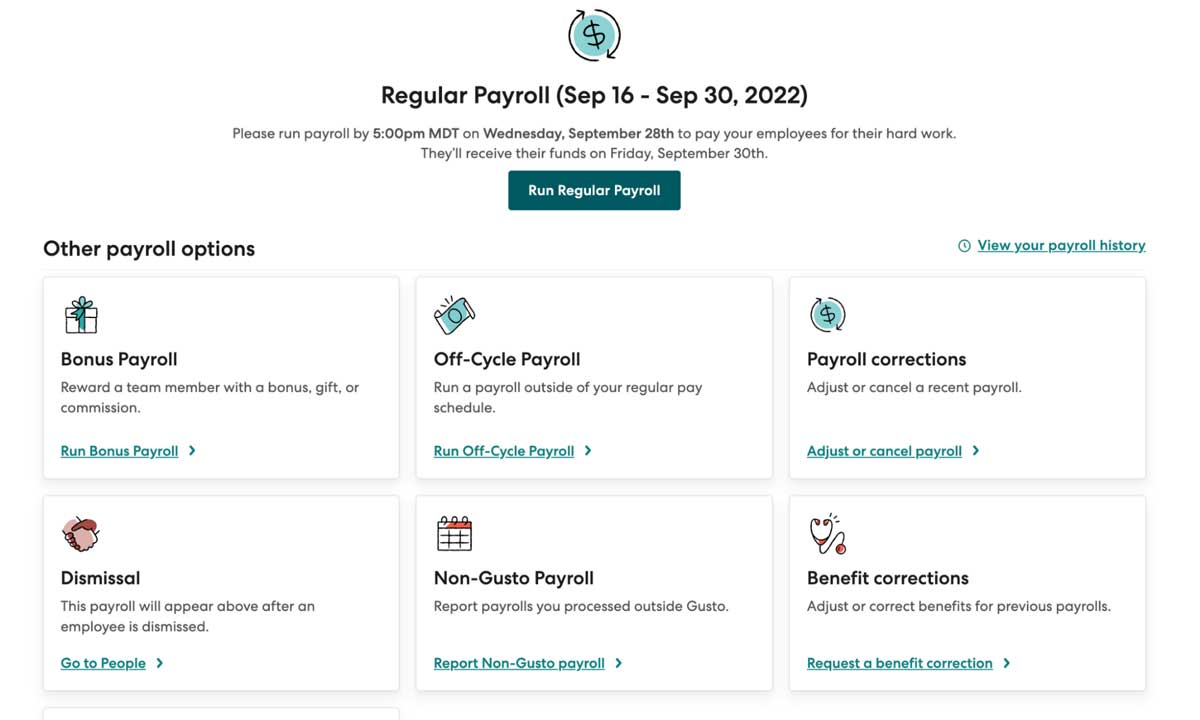The image size is (1200, 720).
Task: Expand the chevron next to Go to People
Action: click(x=161, y=663)
